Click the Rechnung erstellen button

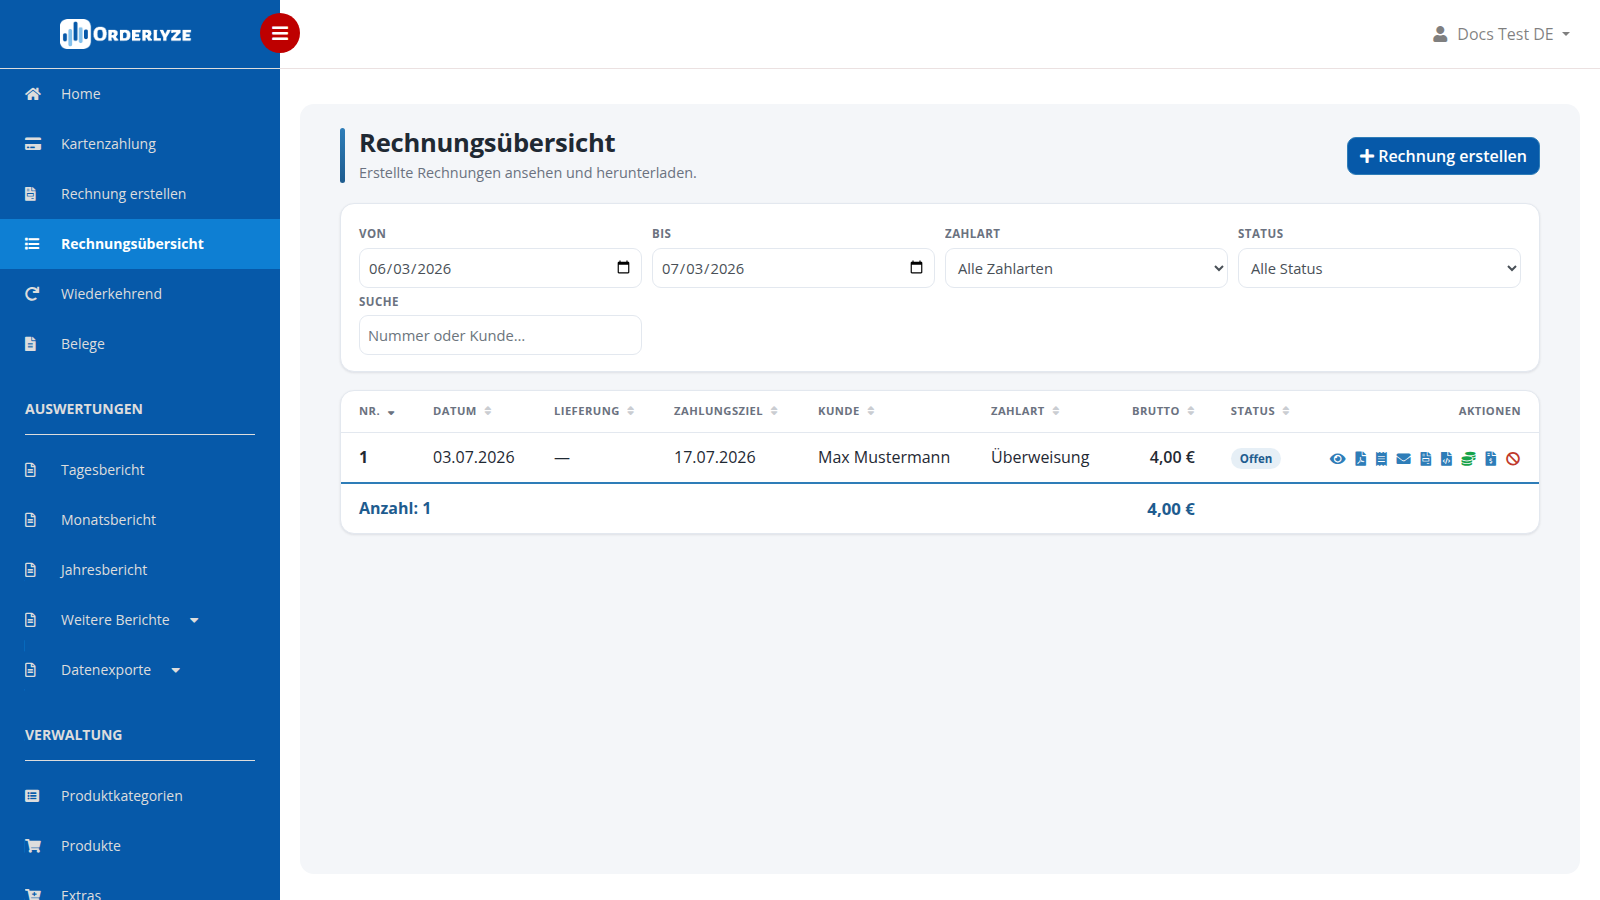[1443, 156]
